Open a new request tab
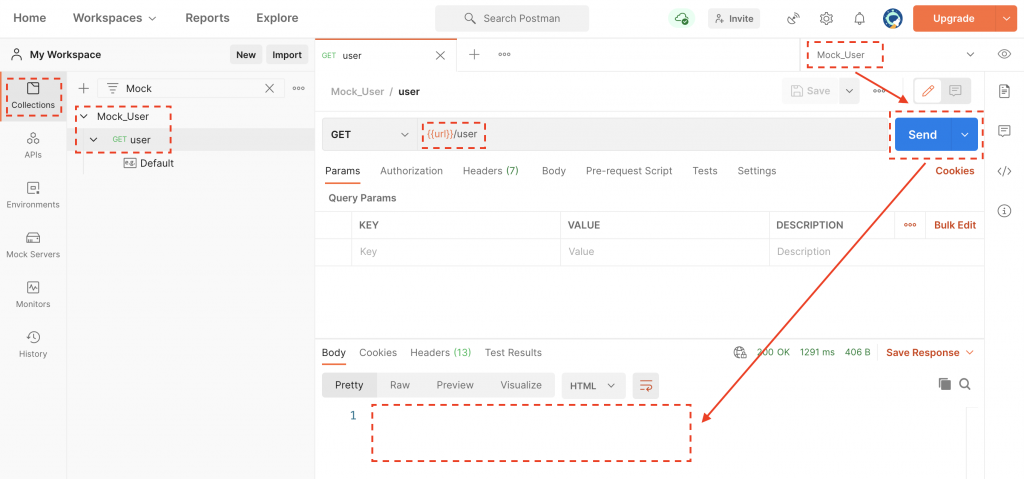 tap(474, 55)
